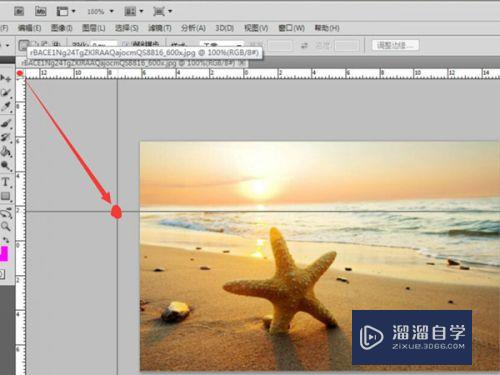This screenshot has width=500, height=375.
Task: Launch Adobe Bridge from the top bar
Action: pos(19,11)
